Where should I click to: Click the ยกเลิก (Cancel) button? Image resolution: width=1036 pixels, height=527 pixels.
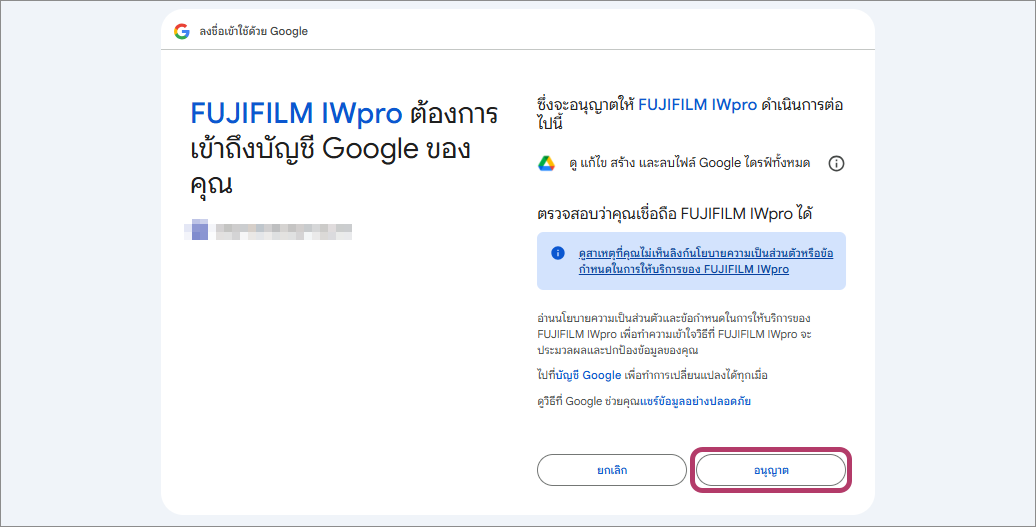pyautogui.click(x=612, y=470)
